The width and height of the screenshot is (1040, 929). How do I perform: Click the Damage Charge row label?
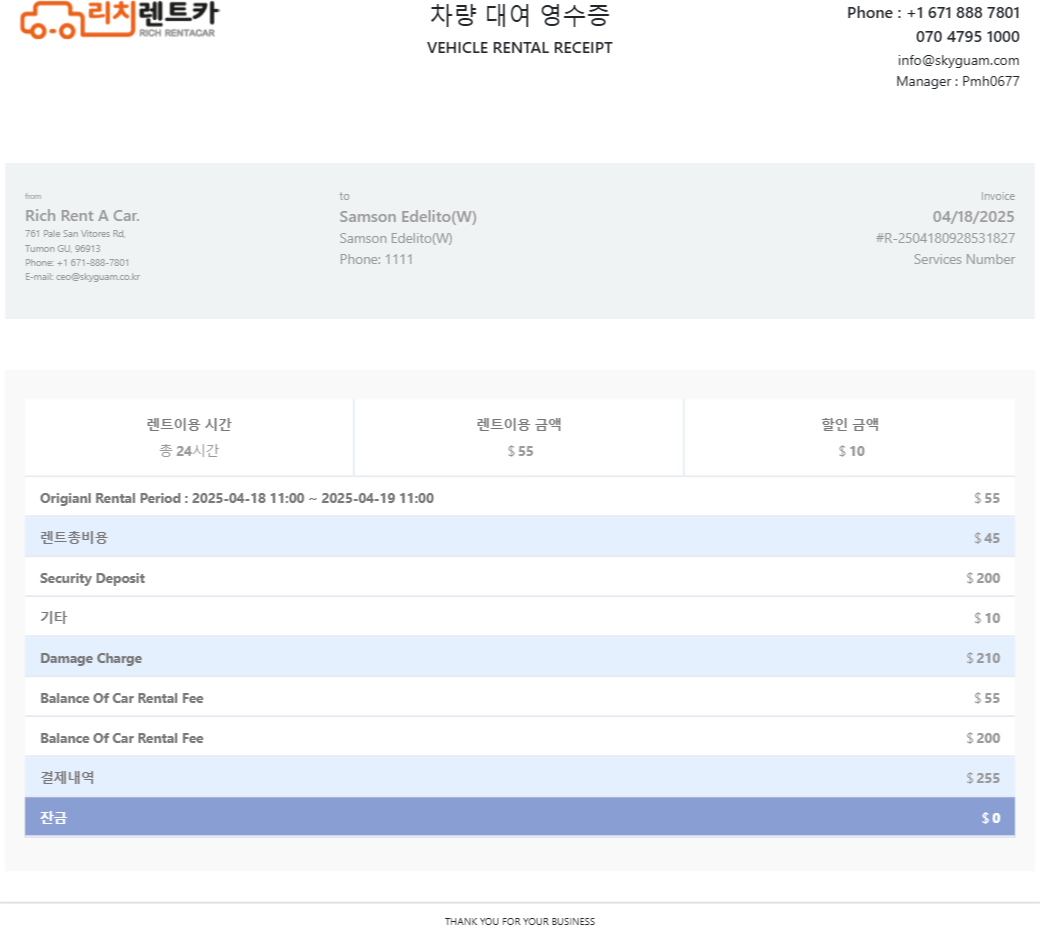[91, 658]
